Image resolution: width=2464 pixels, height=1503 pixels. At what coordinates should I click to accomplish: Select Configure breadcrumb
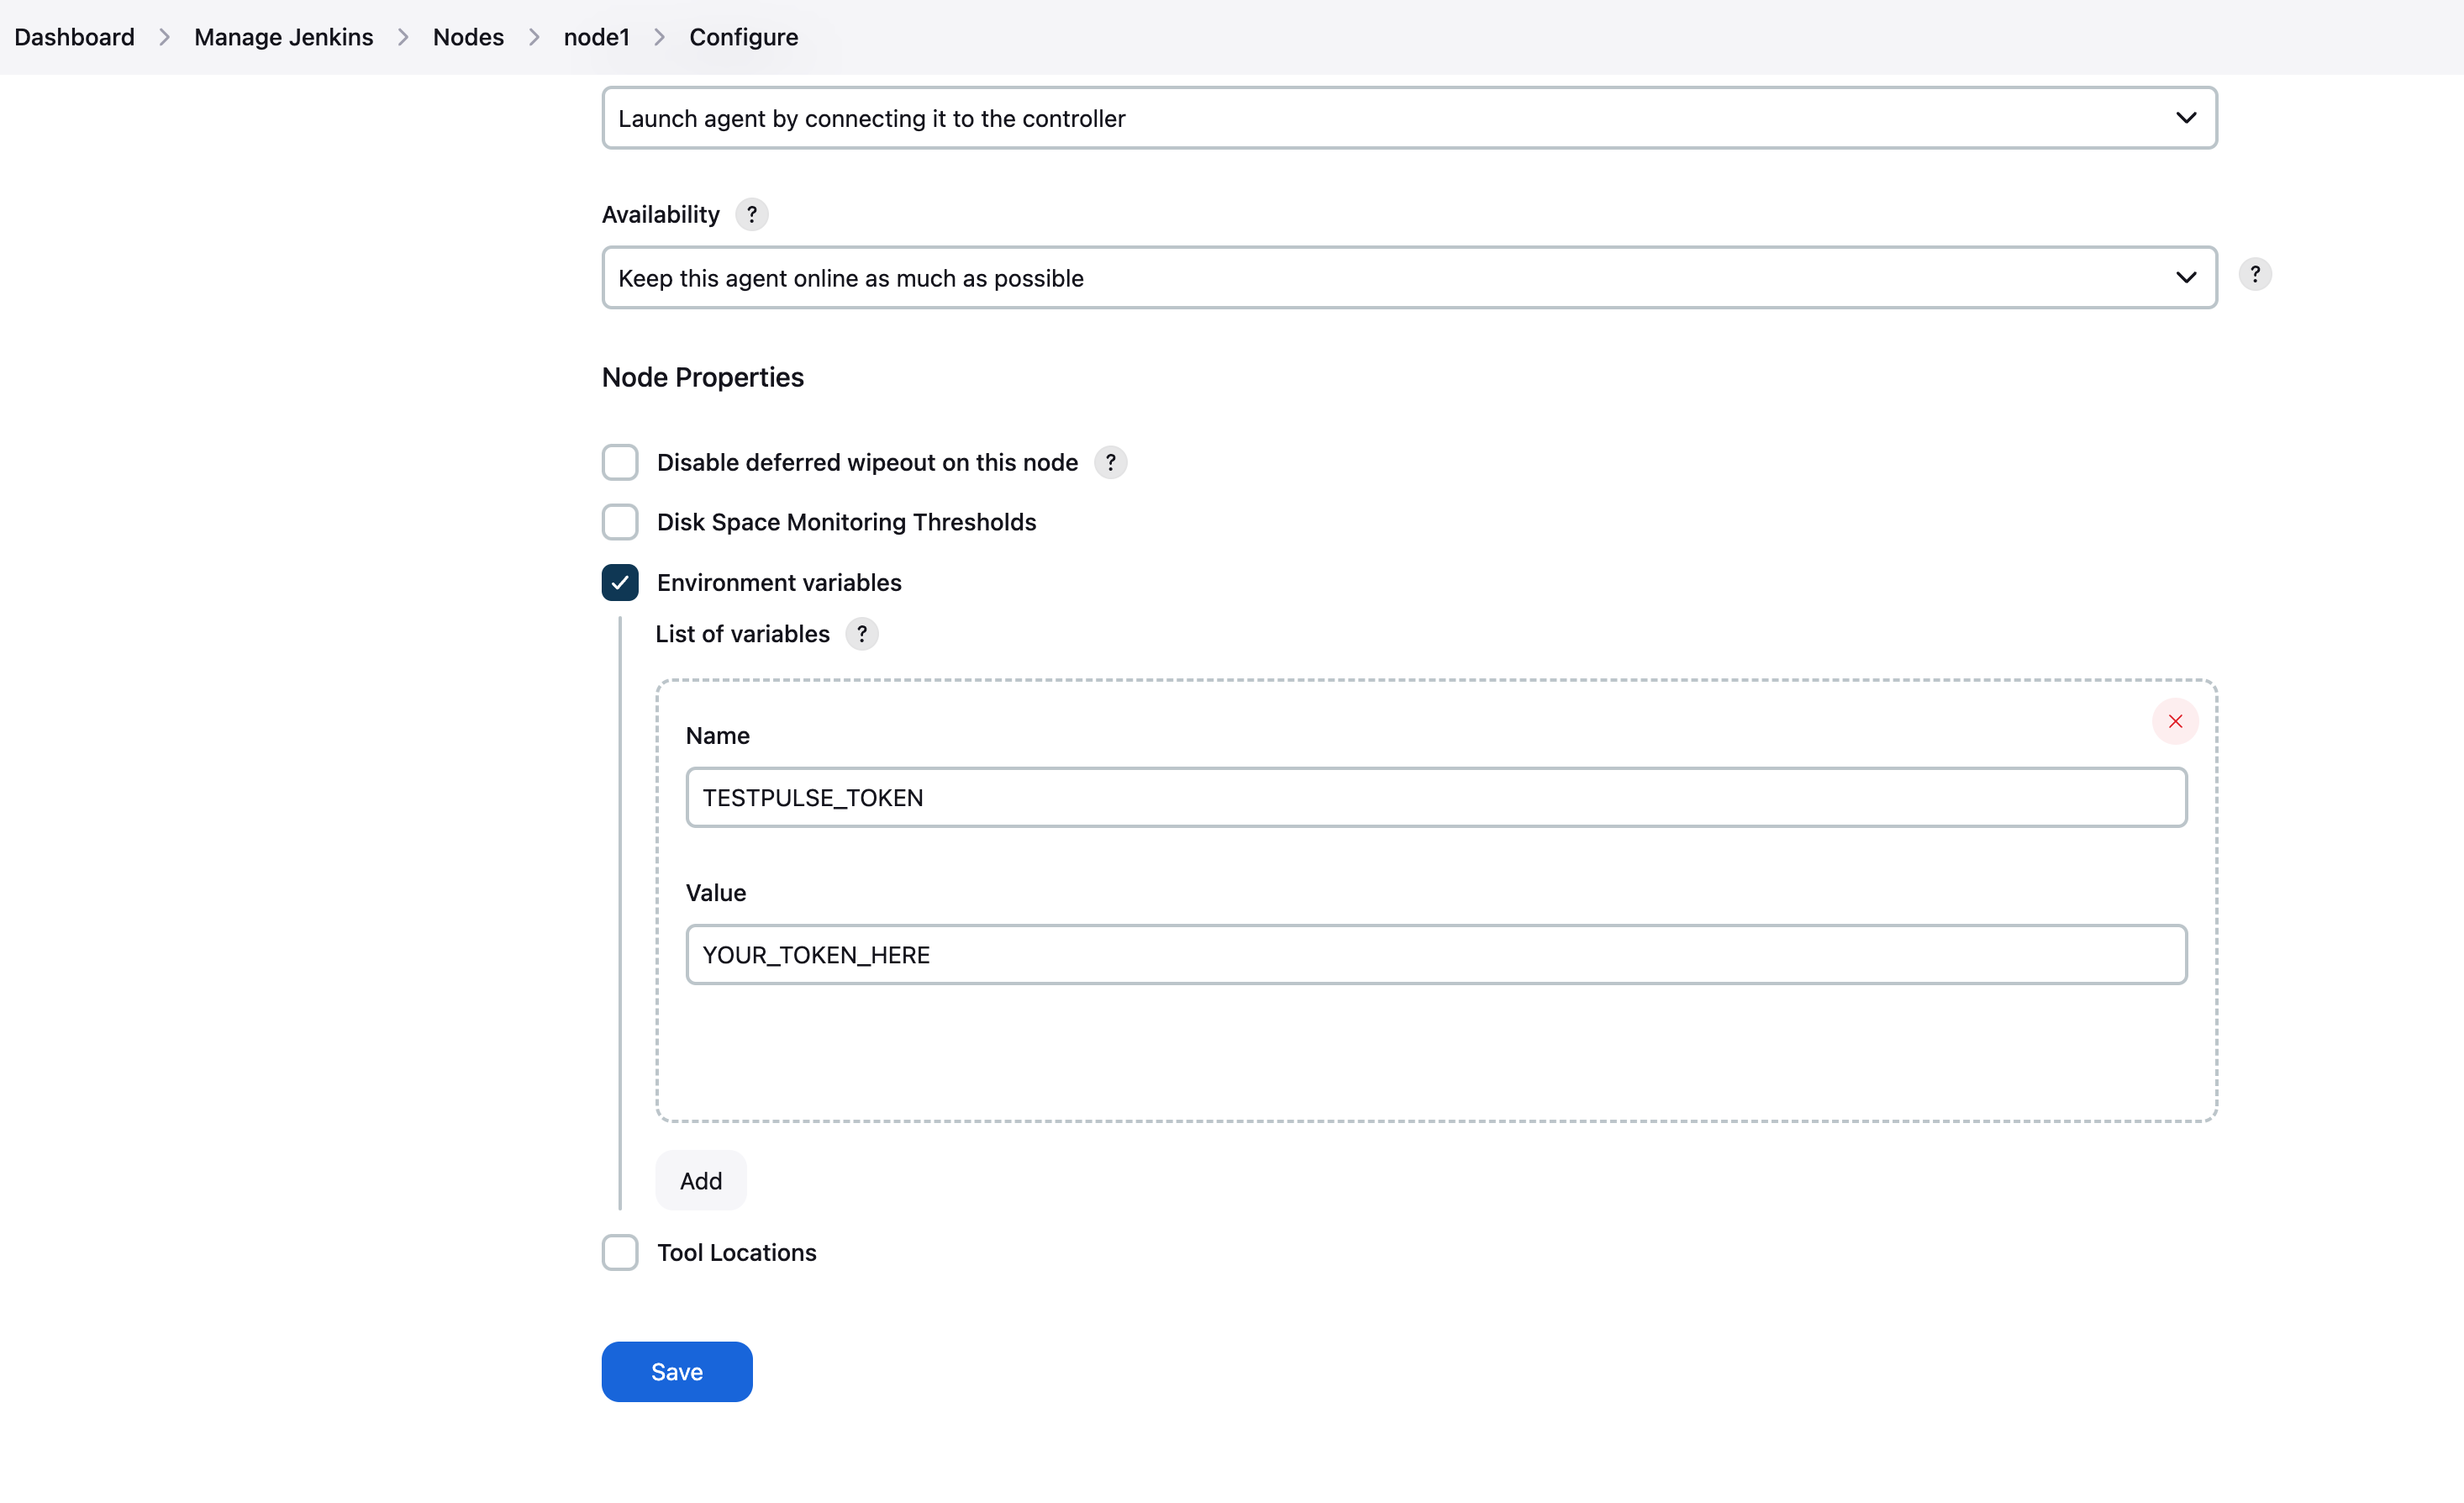(x=743, y=37)
